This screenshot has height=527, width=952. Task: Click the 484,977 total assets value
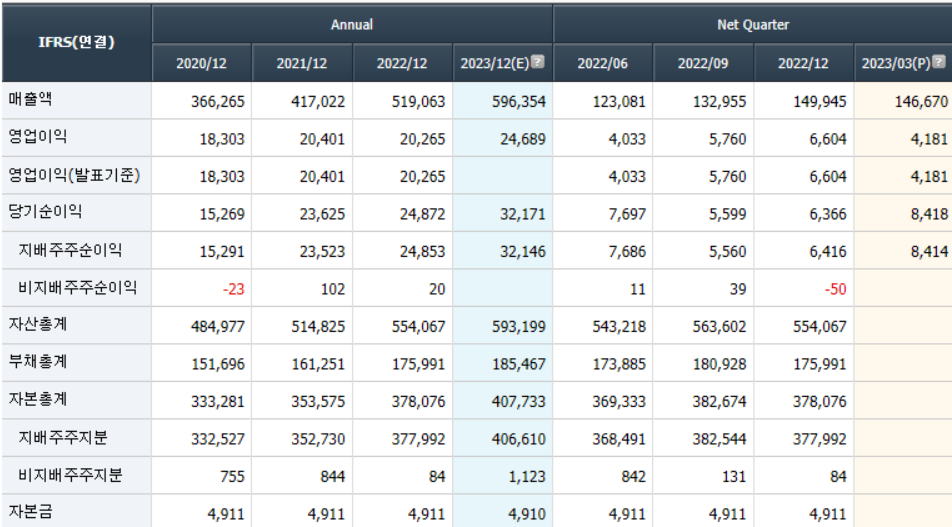click(x=218, y=327)
